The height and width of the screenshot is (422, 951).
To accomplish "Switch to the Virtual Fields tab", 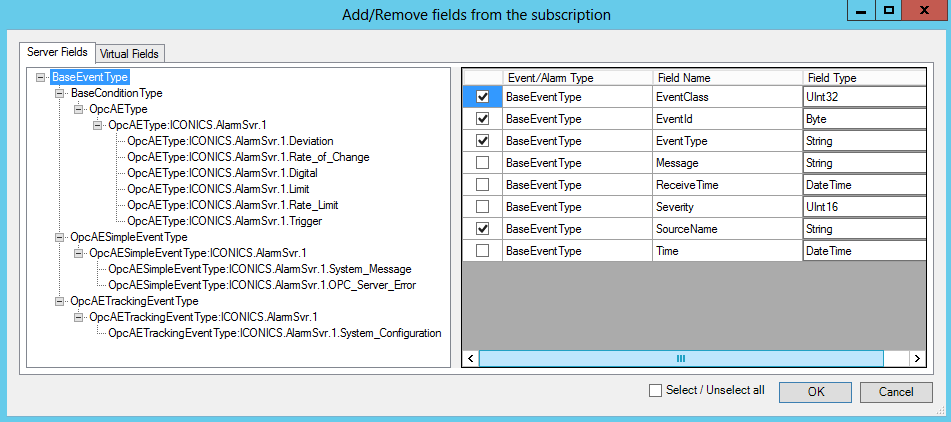I will [130, 53].
